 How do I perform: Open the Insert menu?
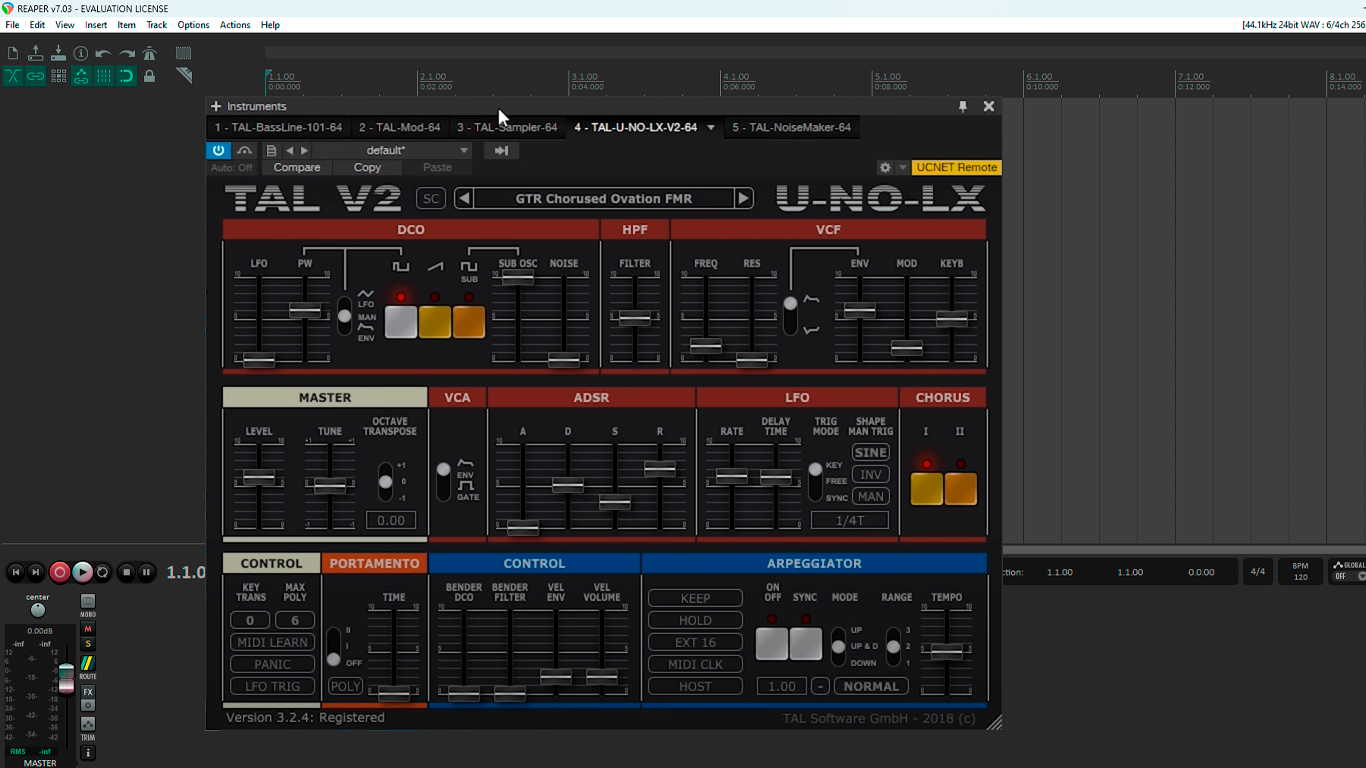click(x=96, y=25)
